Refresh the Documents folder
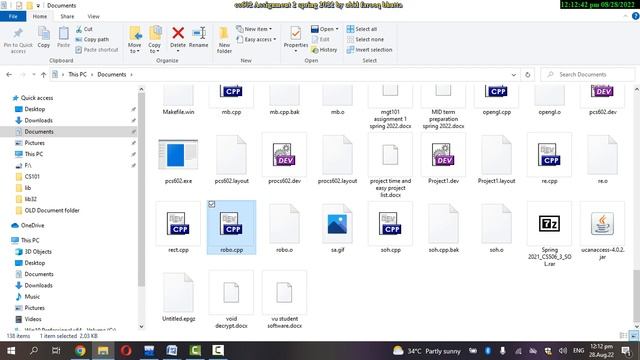This screenshot has height=360, width=640. click(527, 75)
